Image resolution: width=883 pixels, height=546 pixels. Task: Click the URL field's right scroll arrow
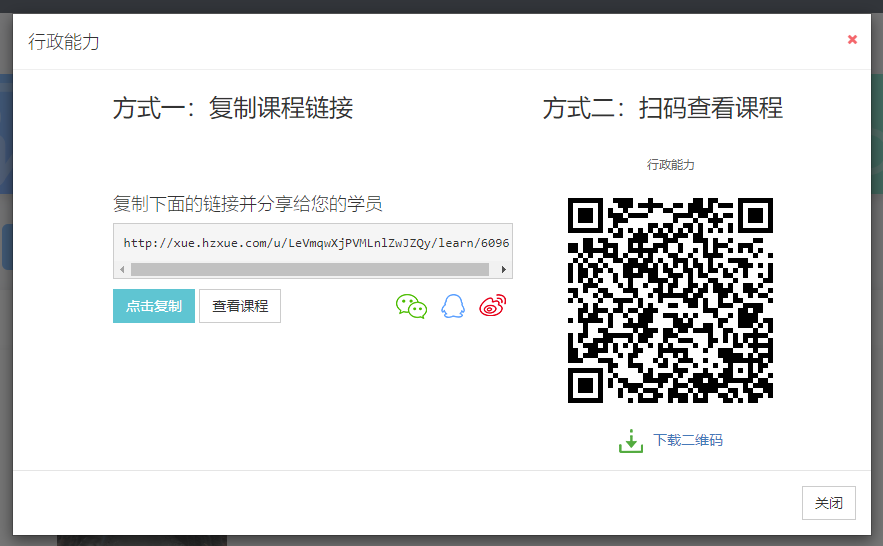(x=503, y=270)
